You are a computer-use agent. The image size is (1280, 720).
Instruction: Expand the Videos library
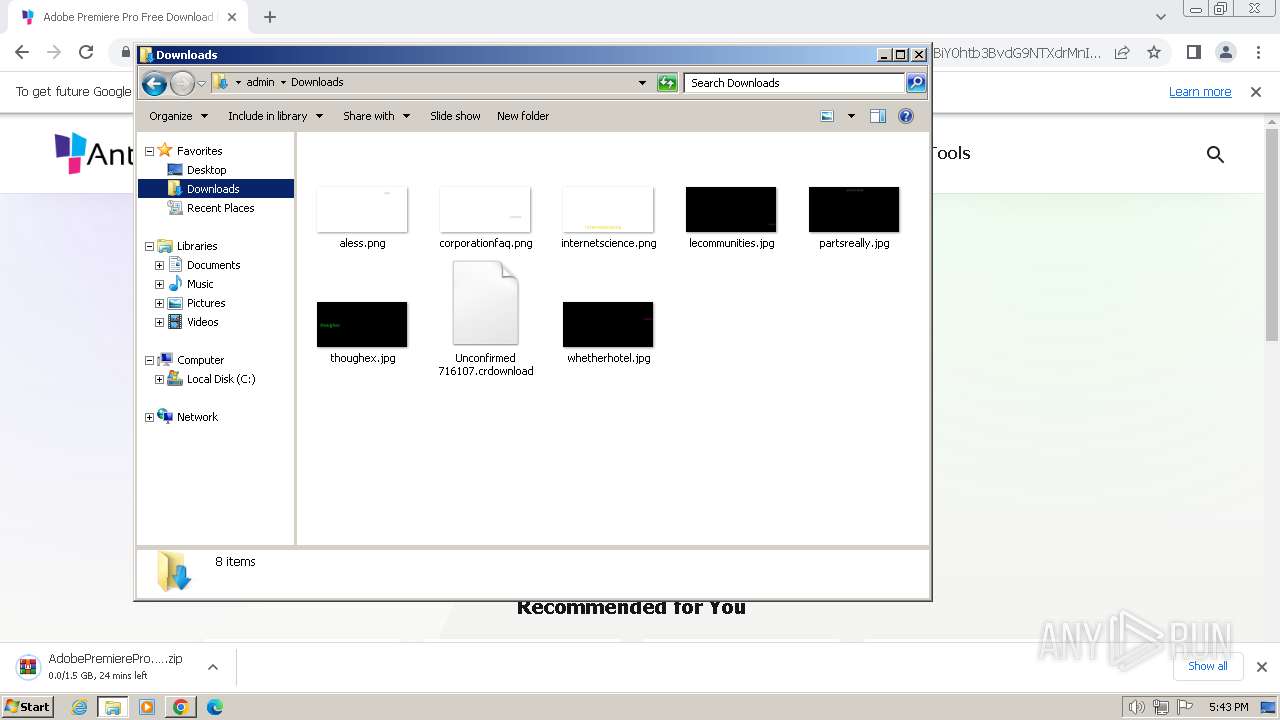159,322
